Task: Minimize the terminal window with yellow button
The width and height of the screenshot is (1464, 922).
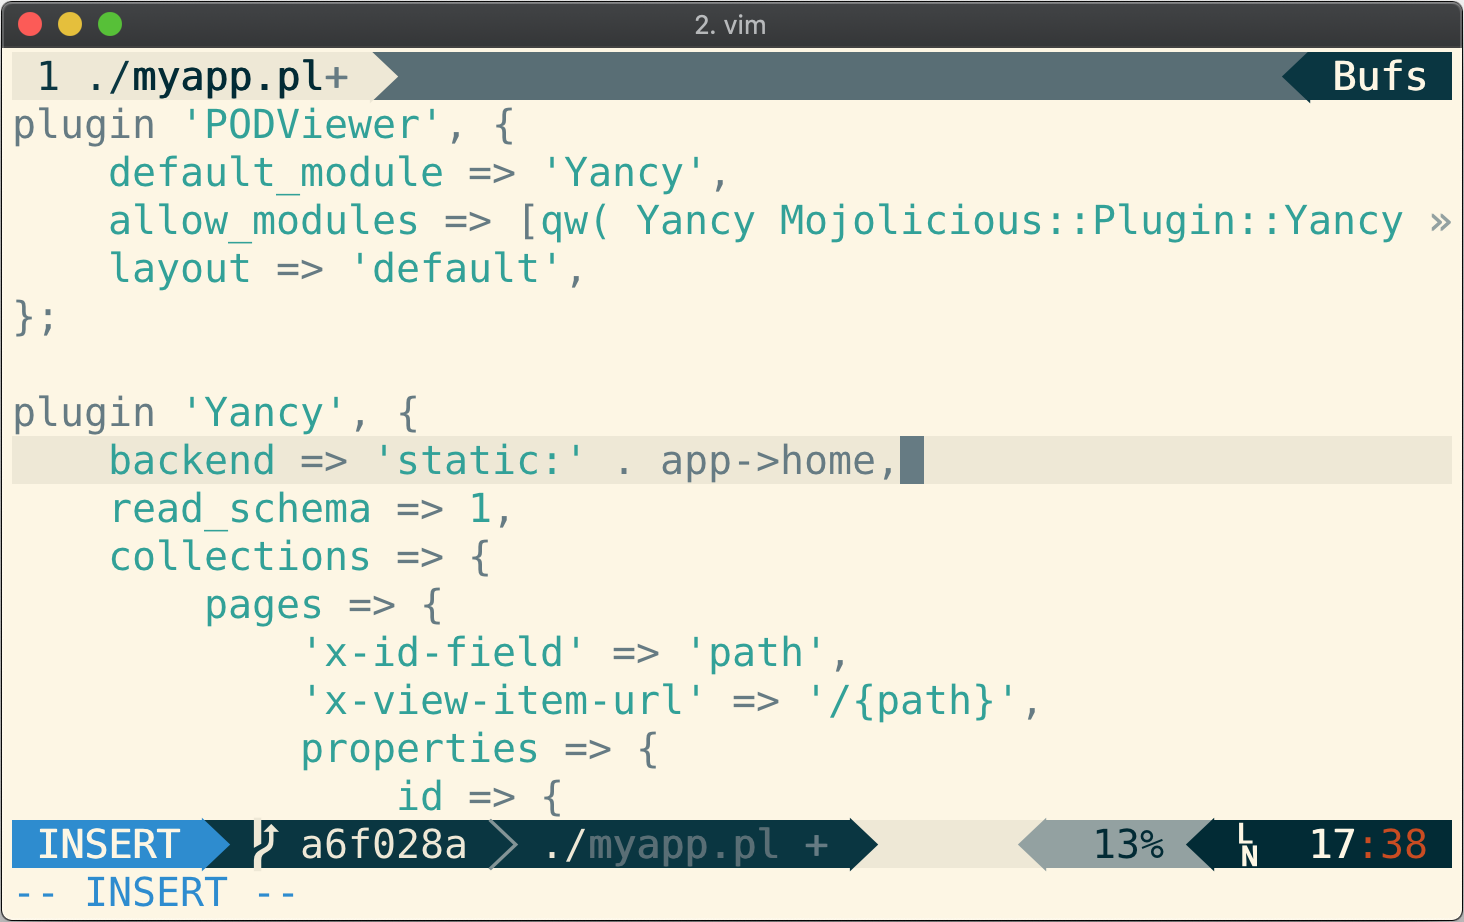Action: click(x=70, y=24)
